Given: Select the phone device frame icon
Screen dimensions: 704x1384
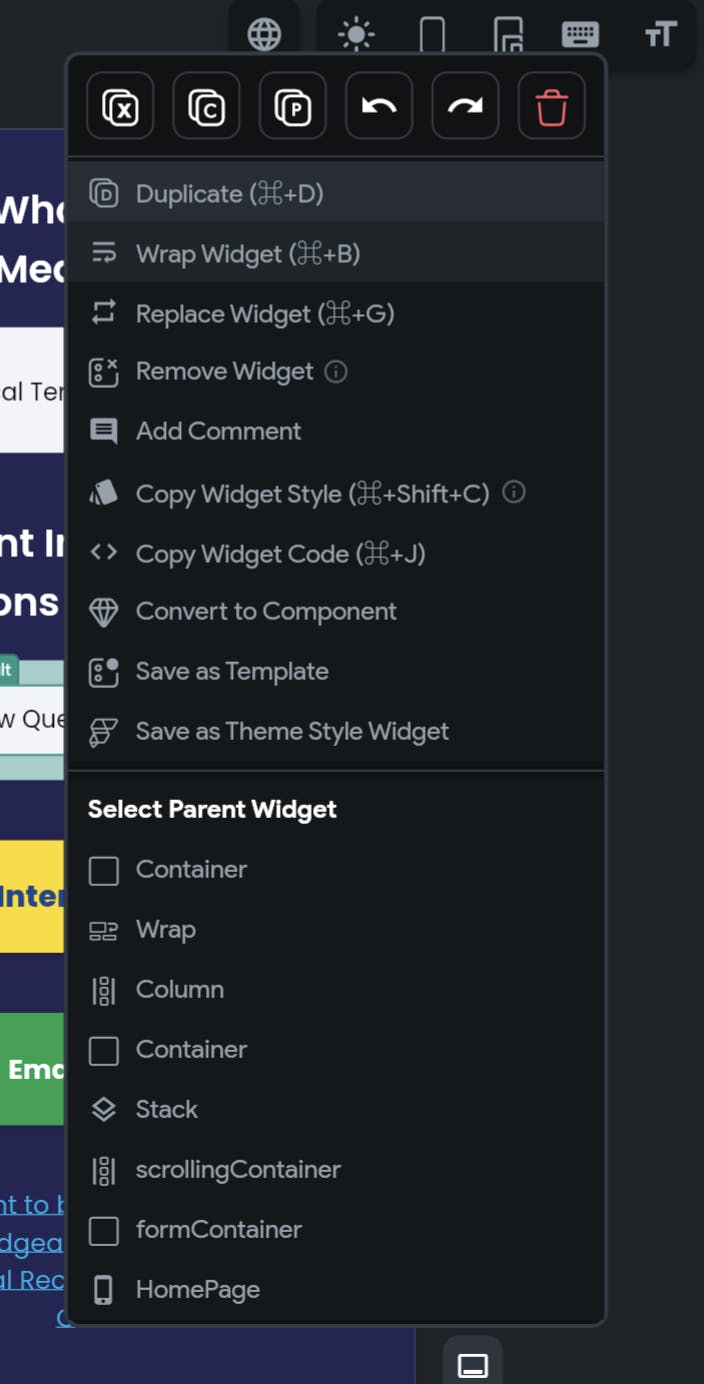Looking at the screenshot, I should click(432, 35).
